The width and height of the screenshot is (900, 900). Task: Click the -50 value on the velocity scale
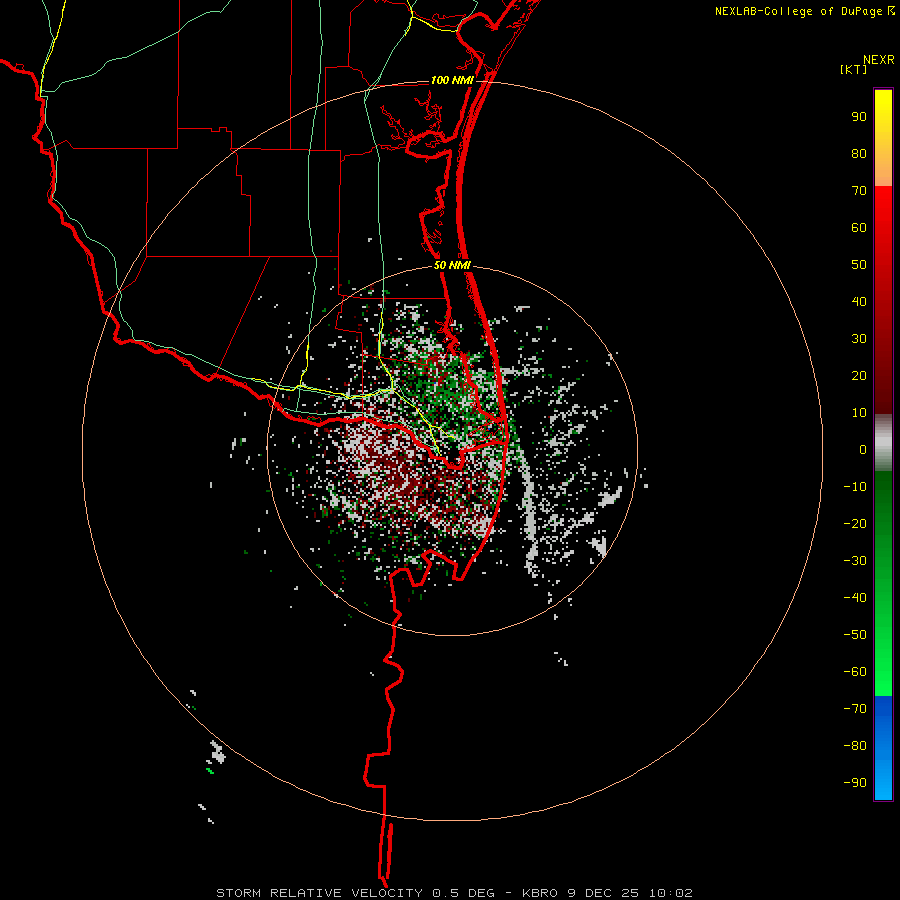(855, 635)
